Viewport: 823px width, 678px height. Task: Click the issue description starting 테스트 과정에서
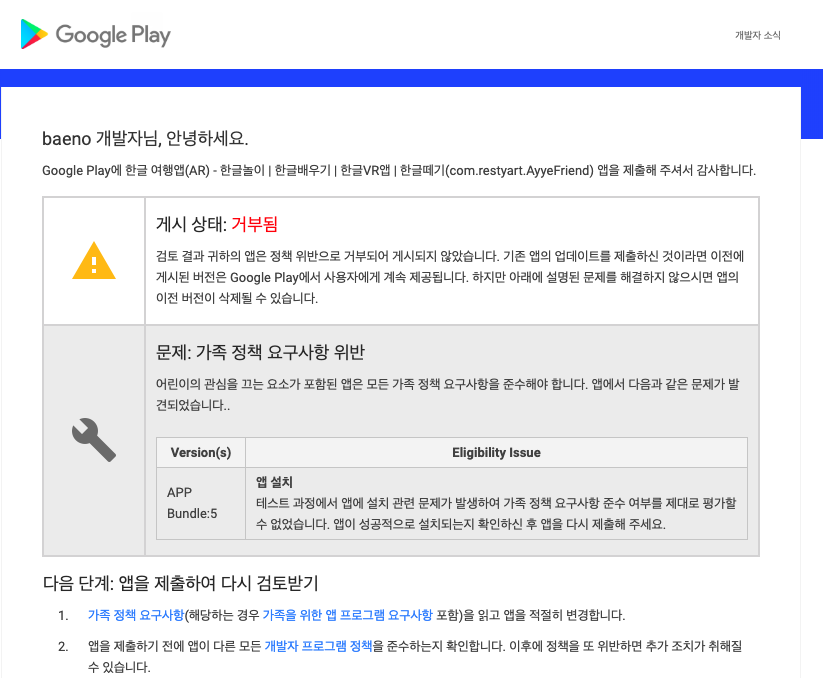[x=496, y=514]
